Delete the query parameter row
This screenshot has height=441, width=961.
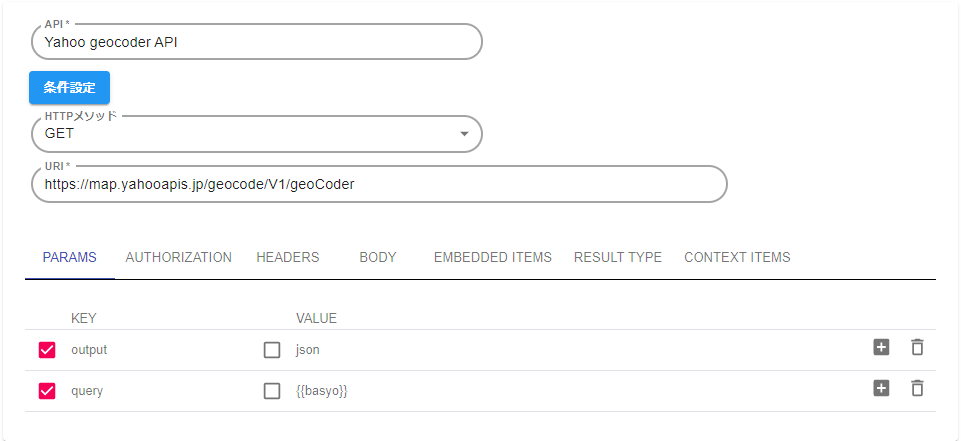(917, 389)
